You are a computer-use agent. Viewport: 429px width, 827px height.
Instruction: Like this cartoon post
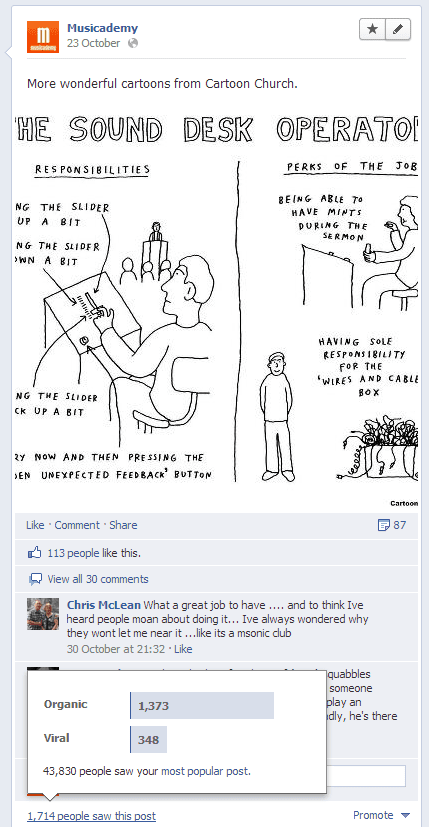coord(35,525)
